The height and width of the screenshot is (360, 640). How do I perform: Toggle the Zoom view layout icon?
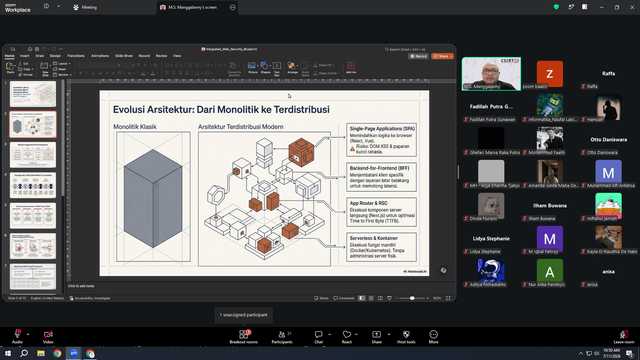pyautogui.click(x=584, y=7)
